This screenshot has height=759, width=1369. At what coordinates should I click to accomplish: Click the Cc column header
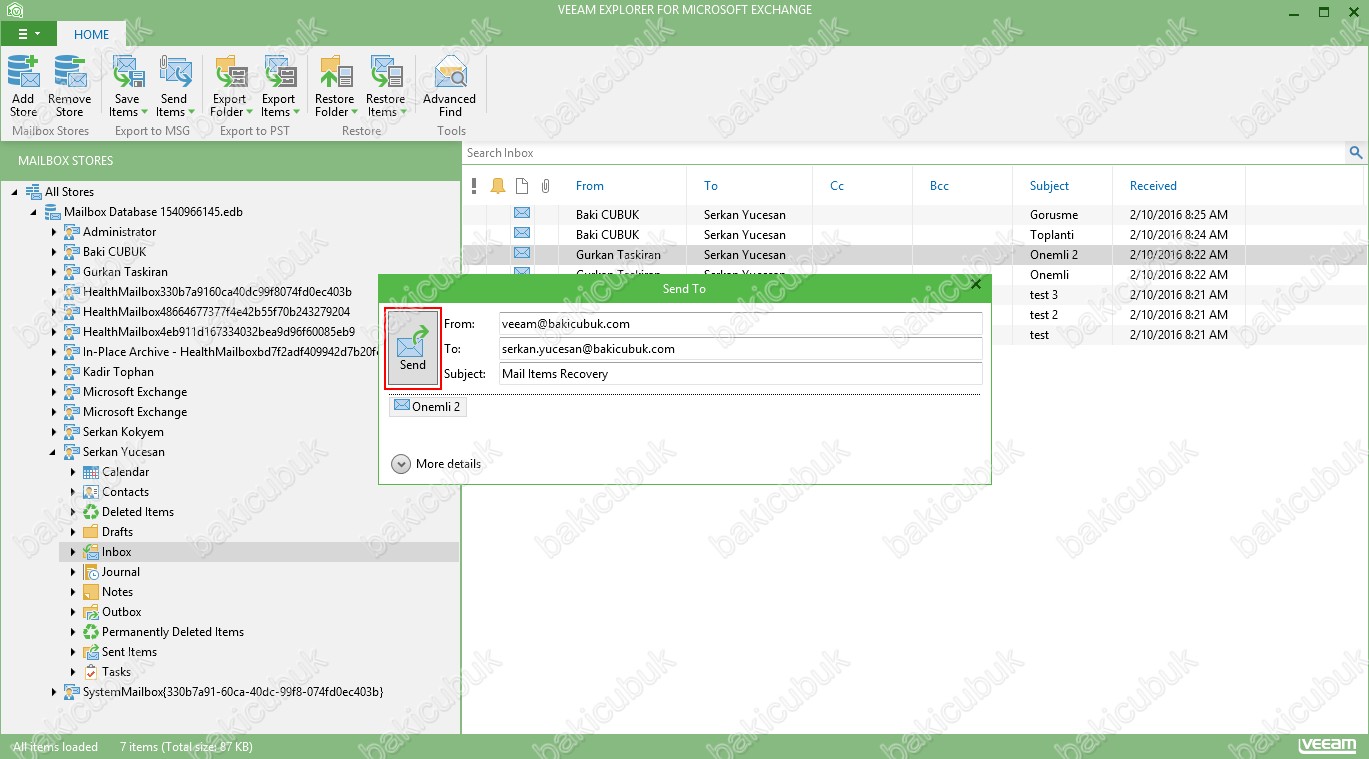pos(837,186)
